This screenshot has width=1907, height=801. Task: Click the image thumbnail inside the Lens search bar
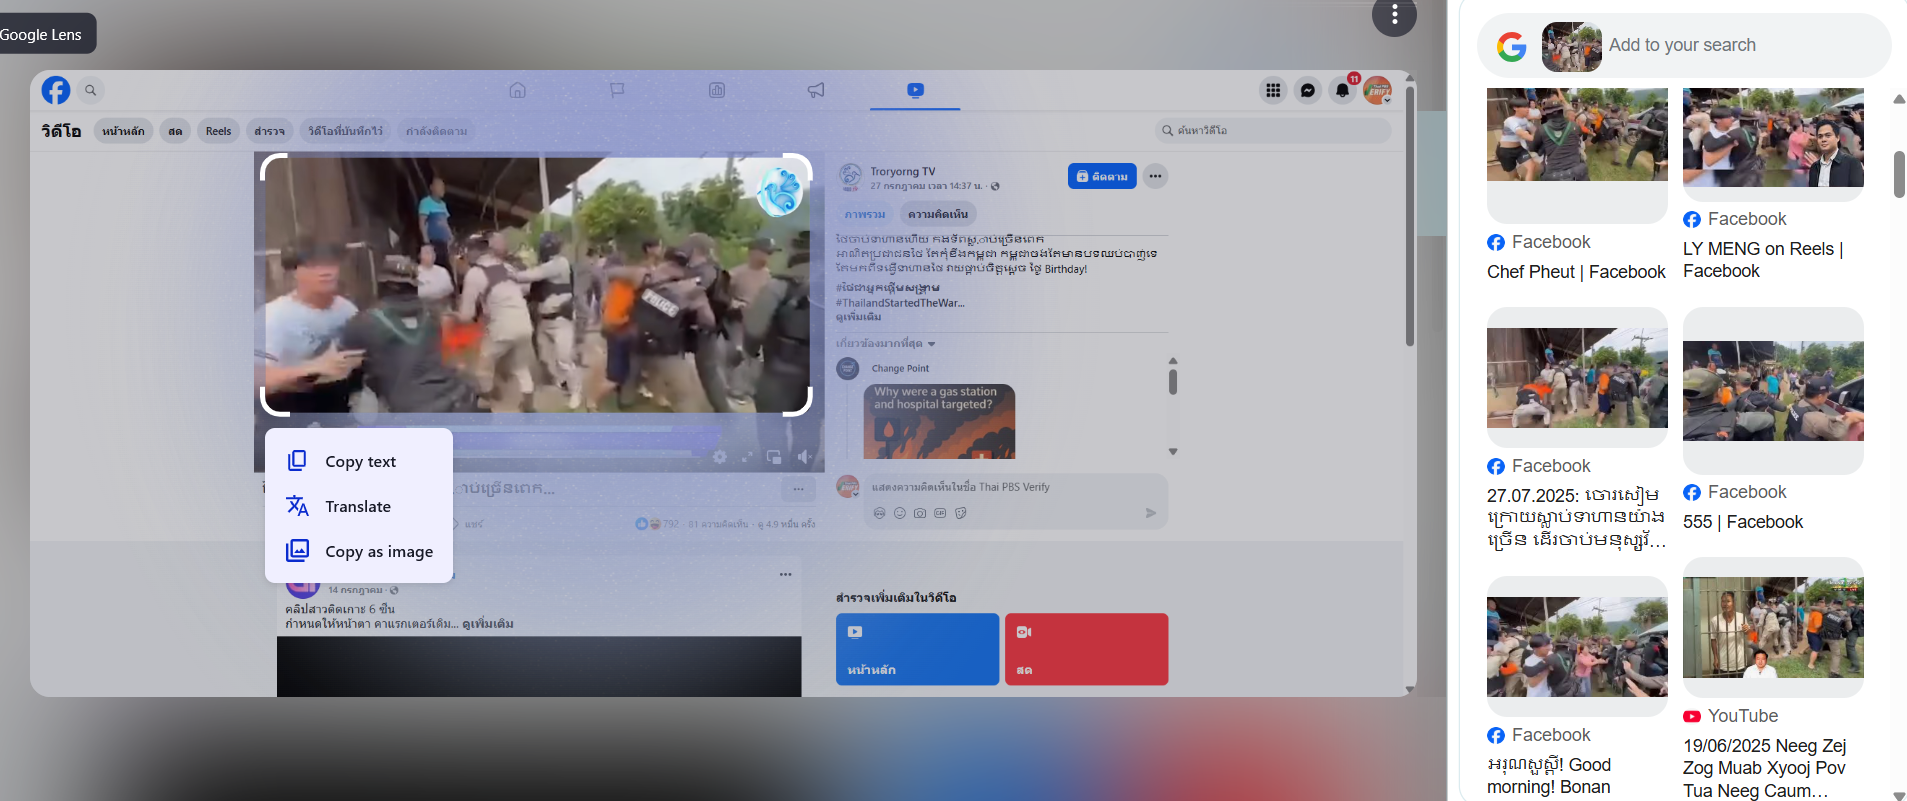(1571, 46)
